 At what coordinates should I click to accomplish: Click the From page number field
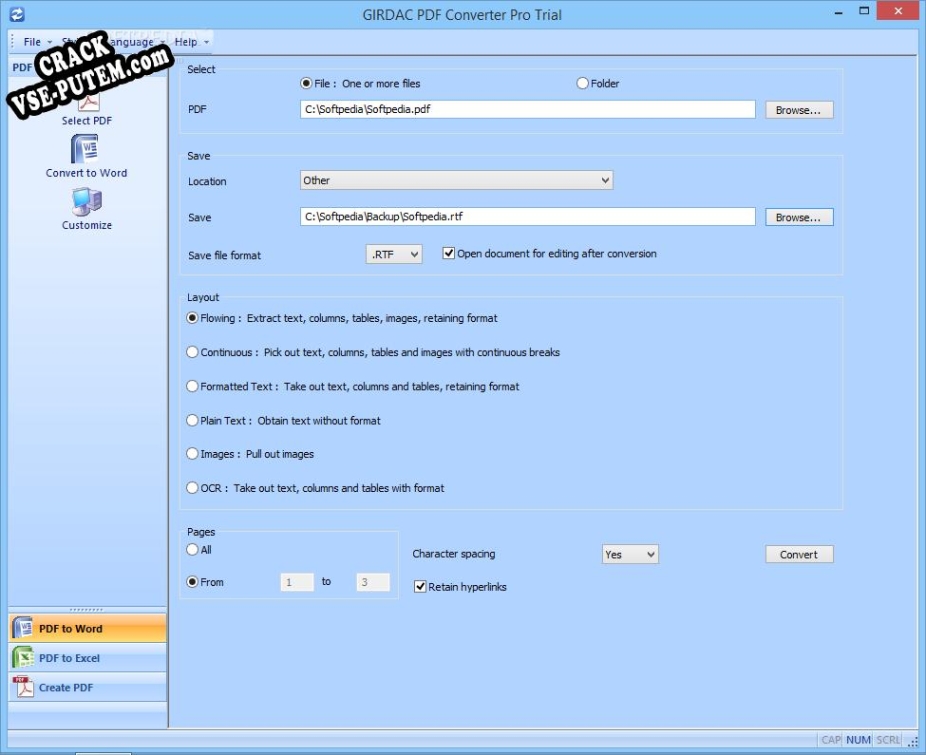coord(297,582)
